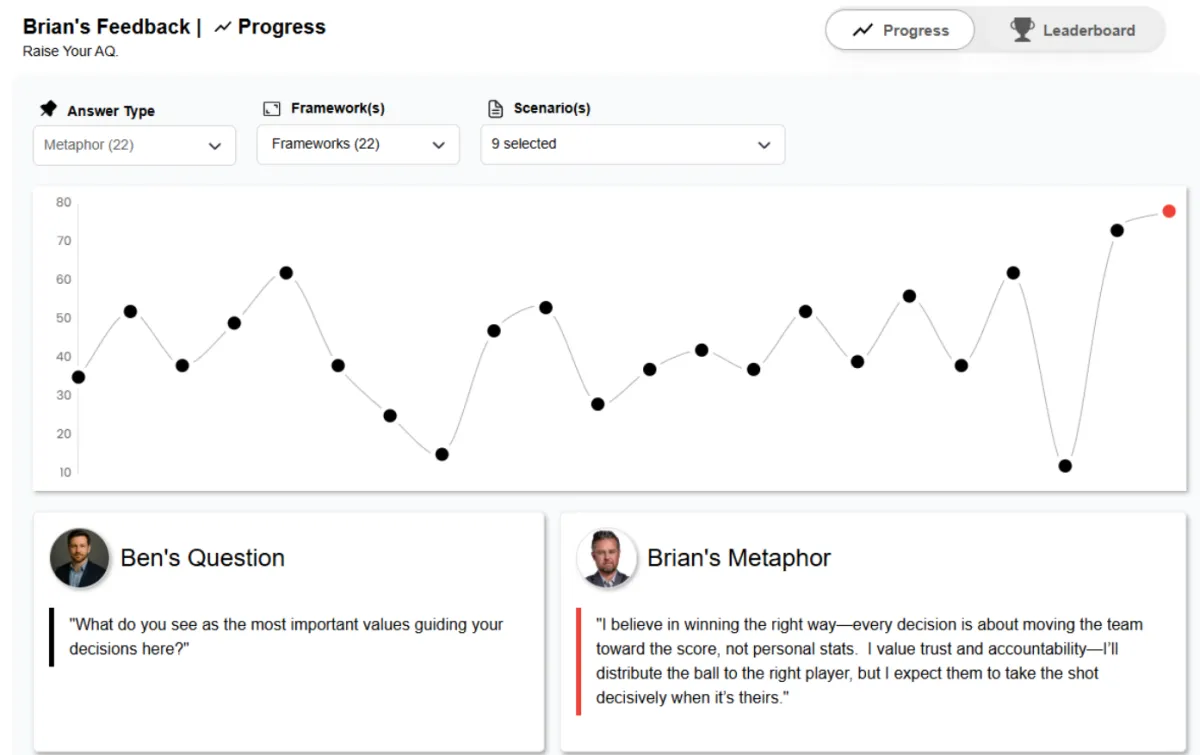Click Brian's metaphor quote text
The image size is (1200, 755).
[868, 660]
